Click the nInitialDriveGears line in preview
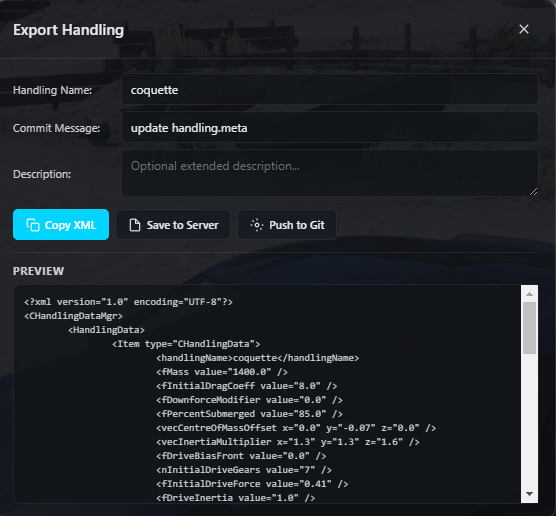 point(244,470)
